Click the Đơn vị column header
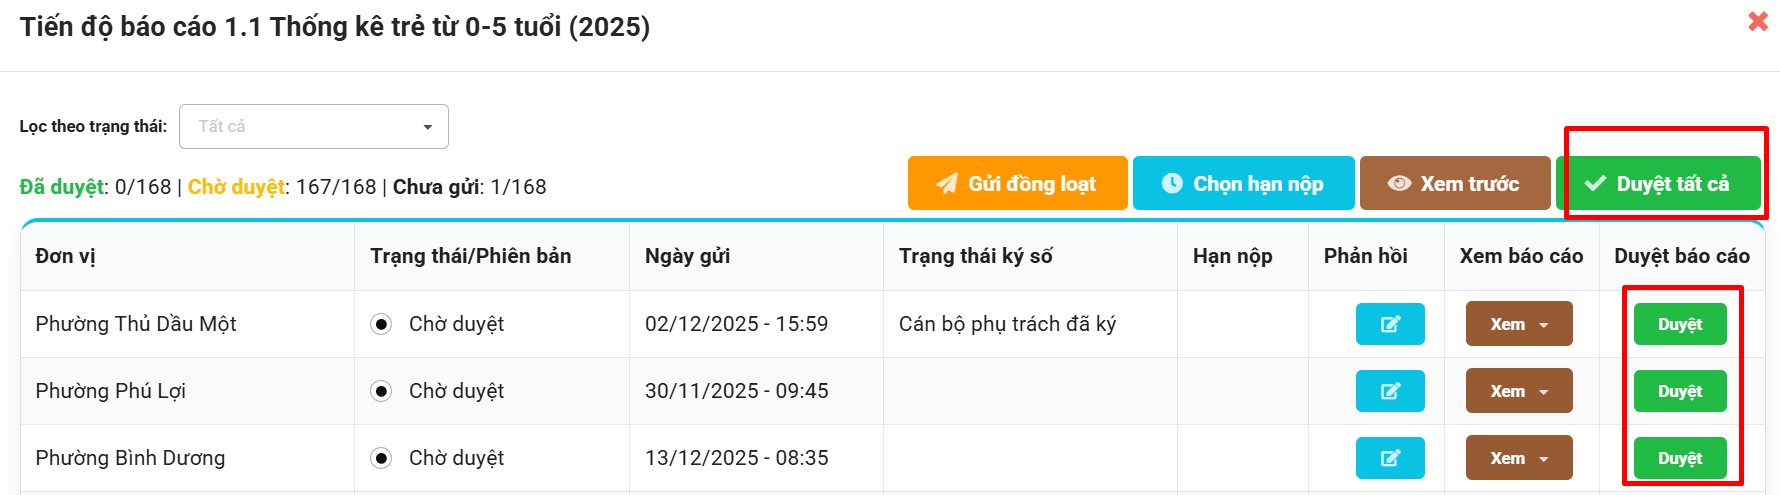This screenshot has height=495, width=1780. click(66, 256)
